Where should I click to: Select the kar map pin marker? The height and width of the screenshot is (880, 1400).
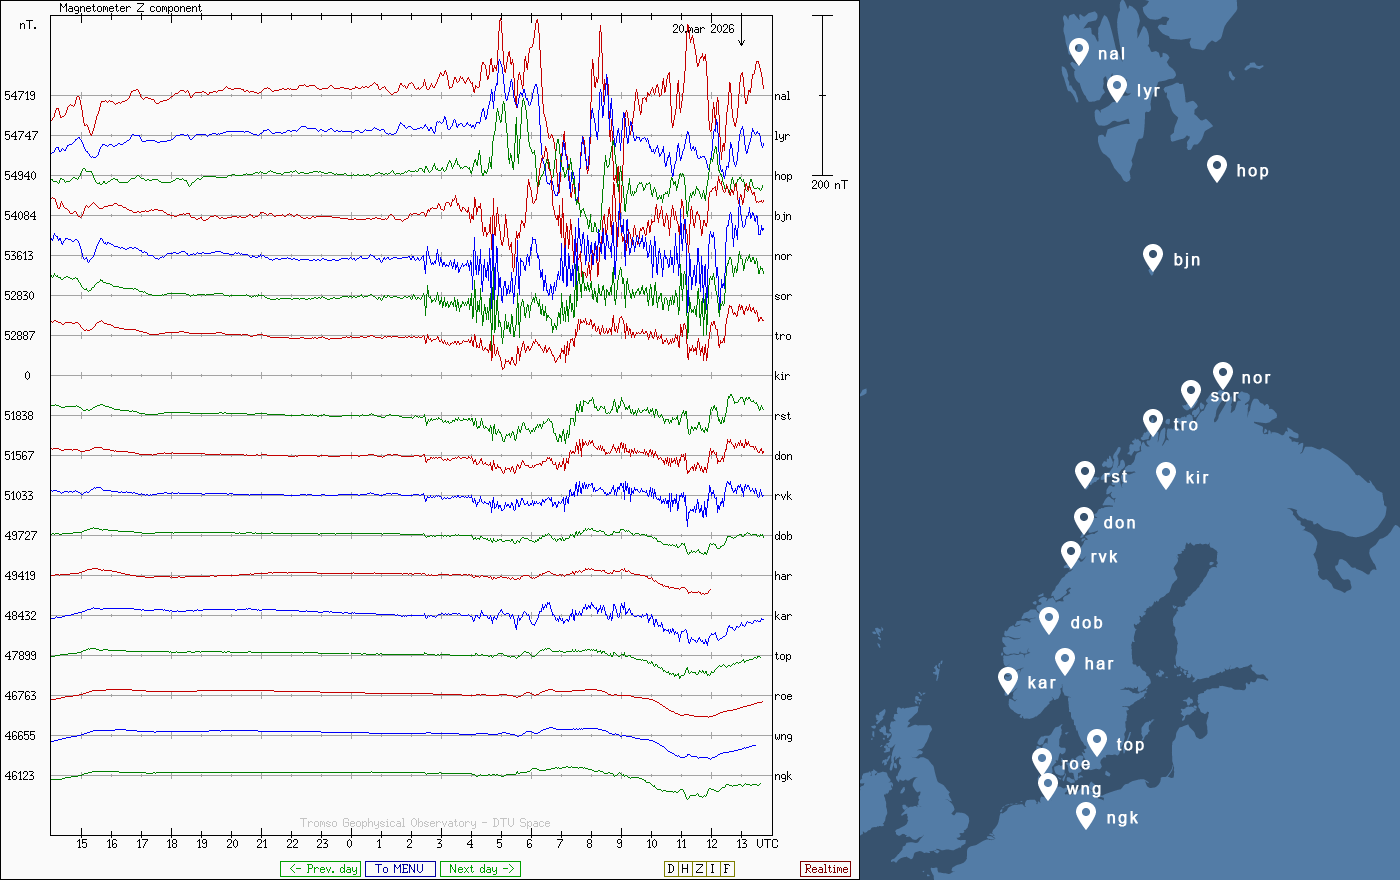coord(1008,680)
